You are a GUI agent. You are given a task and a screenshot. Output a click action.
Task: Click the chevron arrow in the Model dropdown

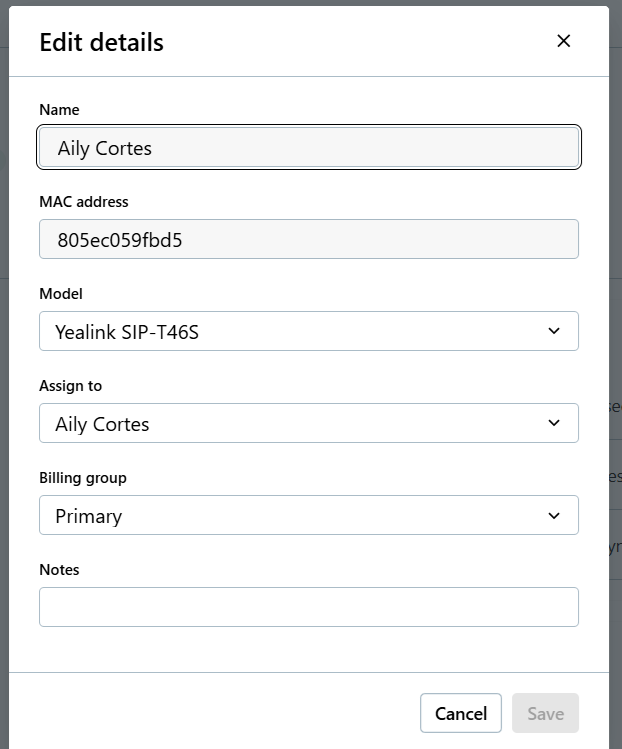pyautogui.click(x=554, y=331)
